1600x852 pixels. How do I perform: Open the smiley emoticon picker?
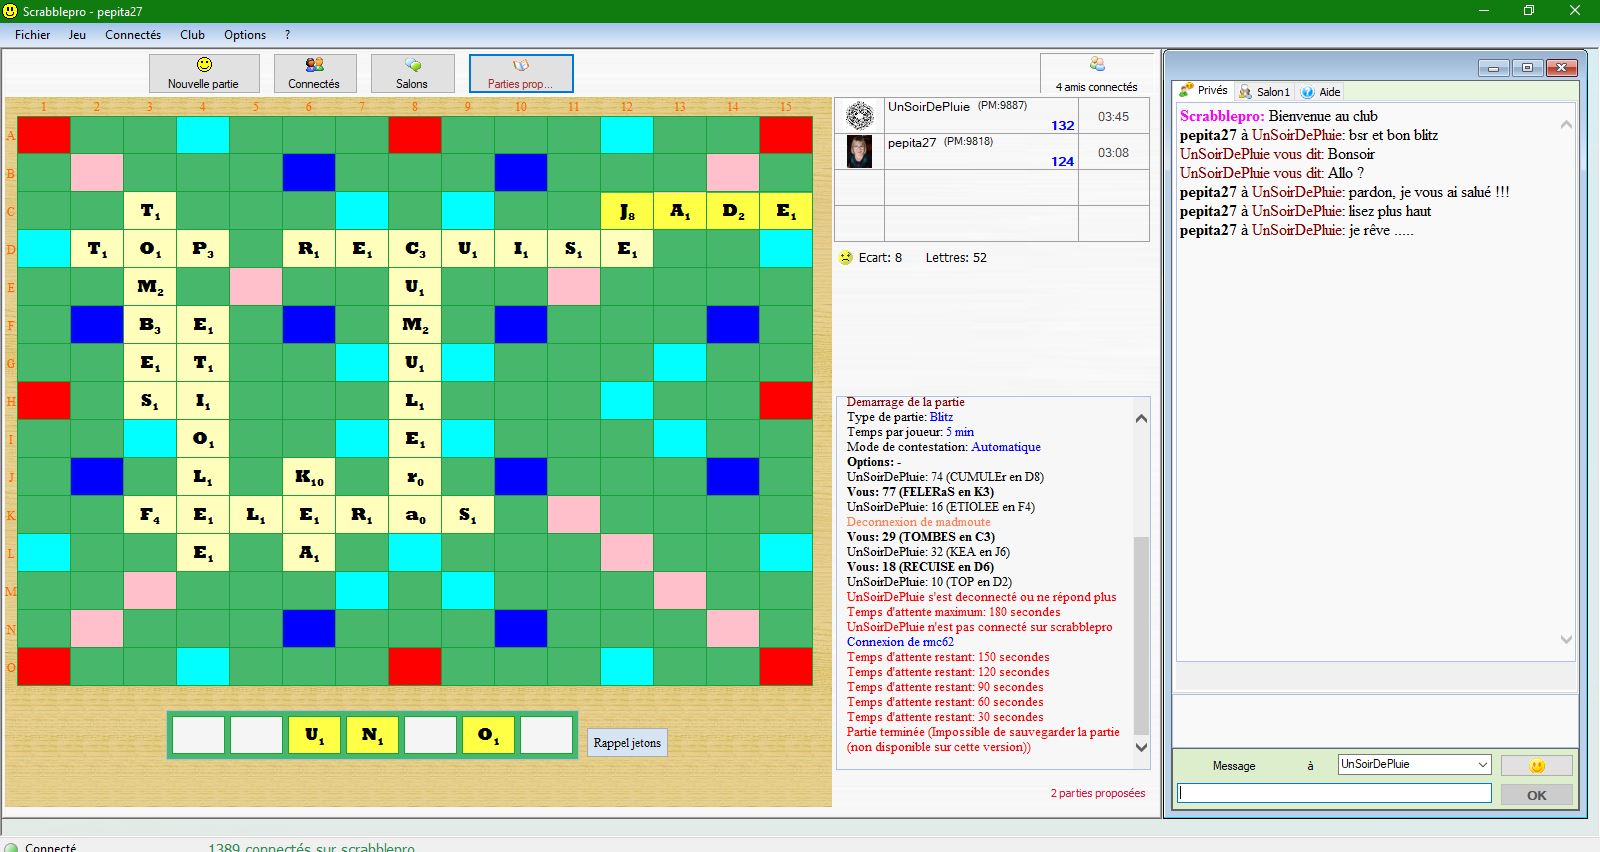(x=1536, y=766)
